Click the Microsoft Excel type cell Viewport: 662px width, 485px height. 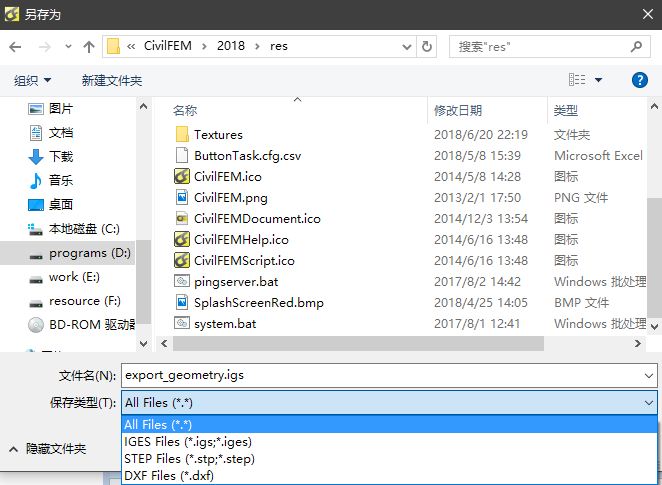tap(598, 156)
